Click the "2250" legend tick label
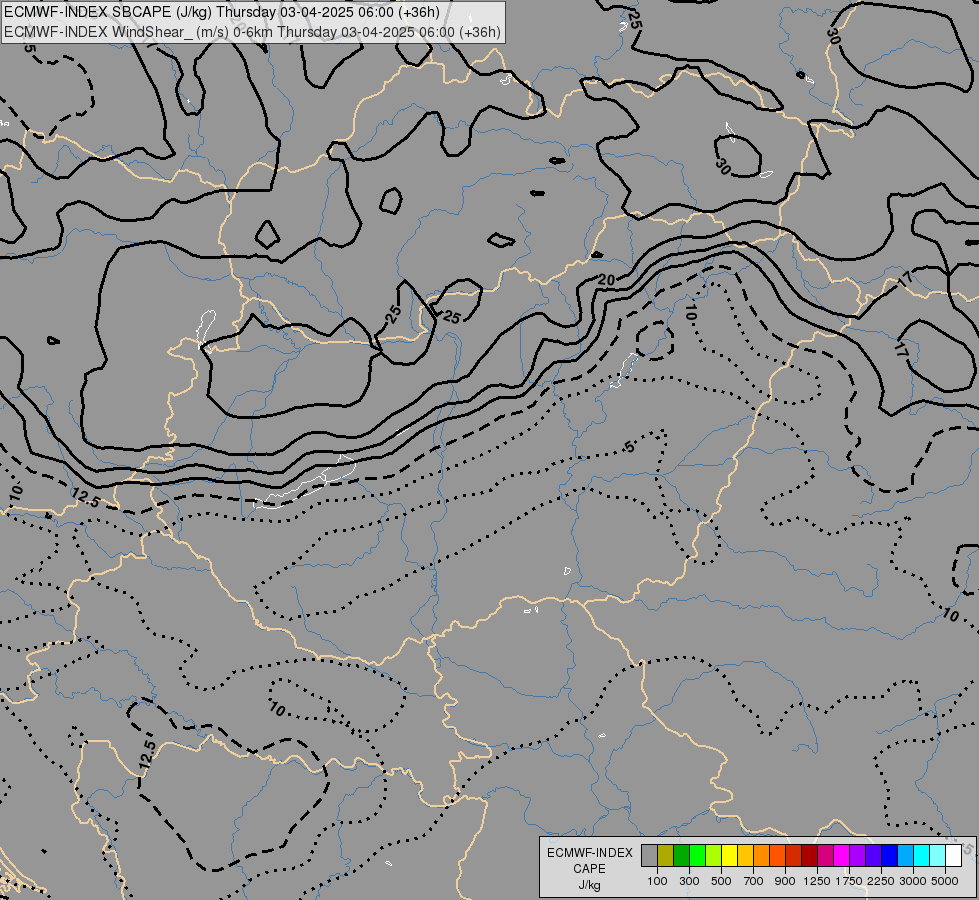This screenshot has width=979, height=900. [881, 881]
